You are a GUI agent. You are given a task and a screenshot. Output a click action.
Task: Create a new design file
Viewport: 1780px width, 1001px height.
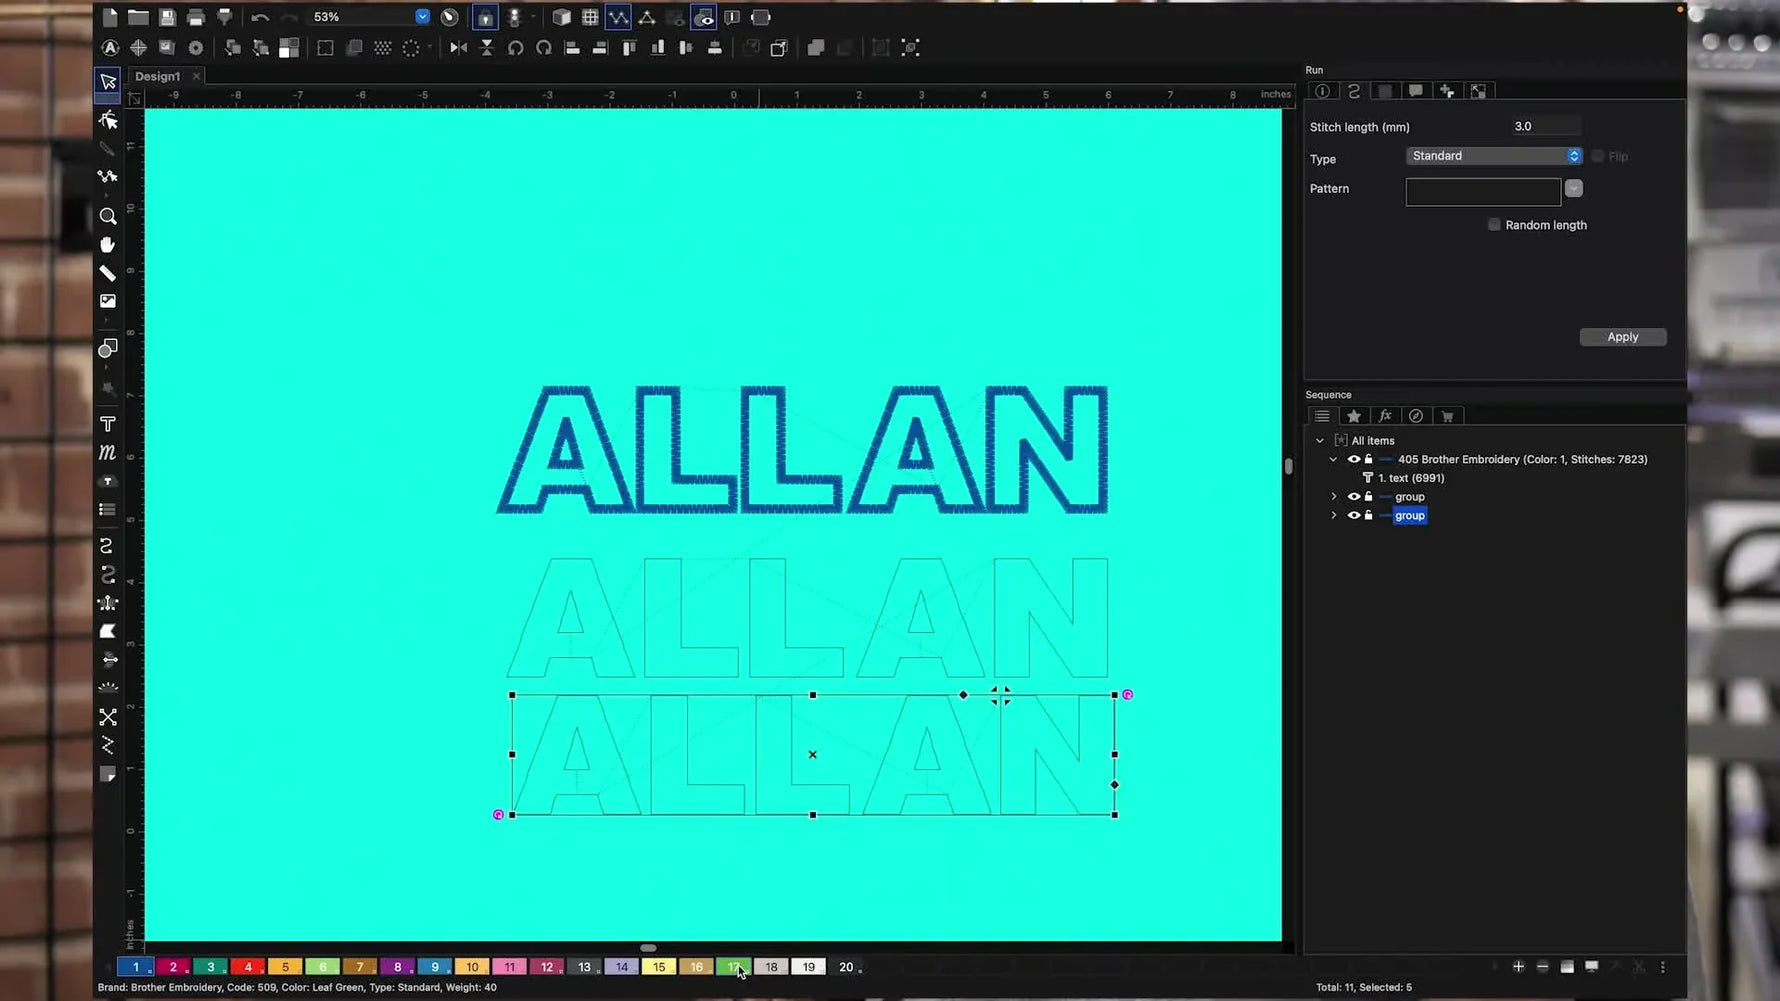pos(109,17)
